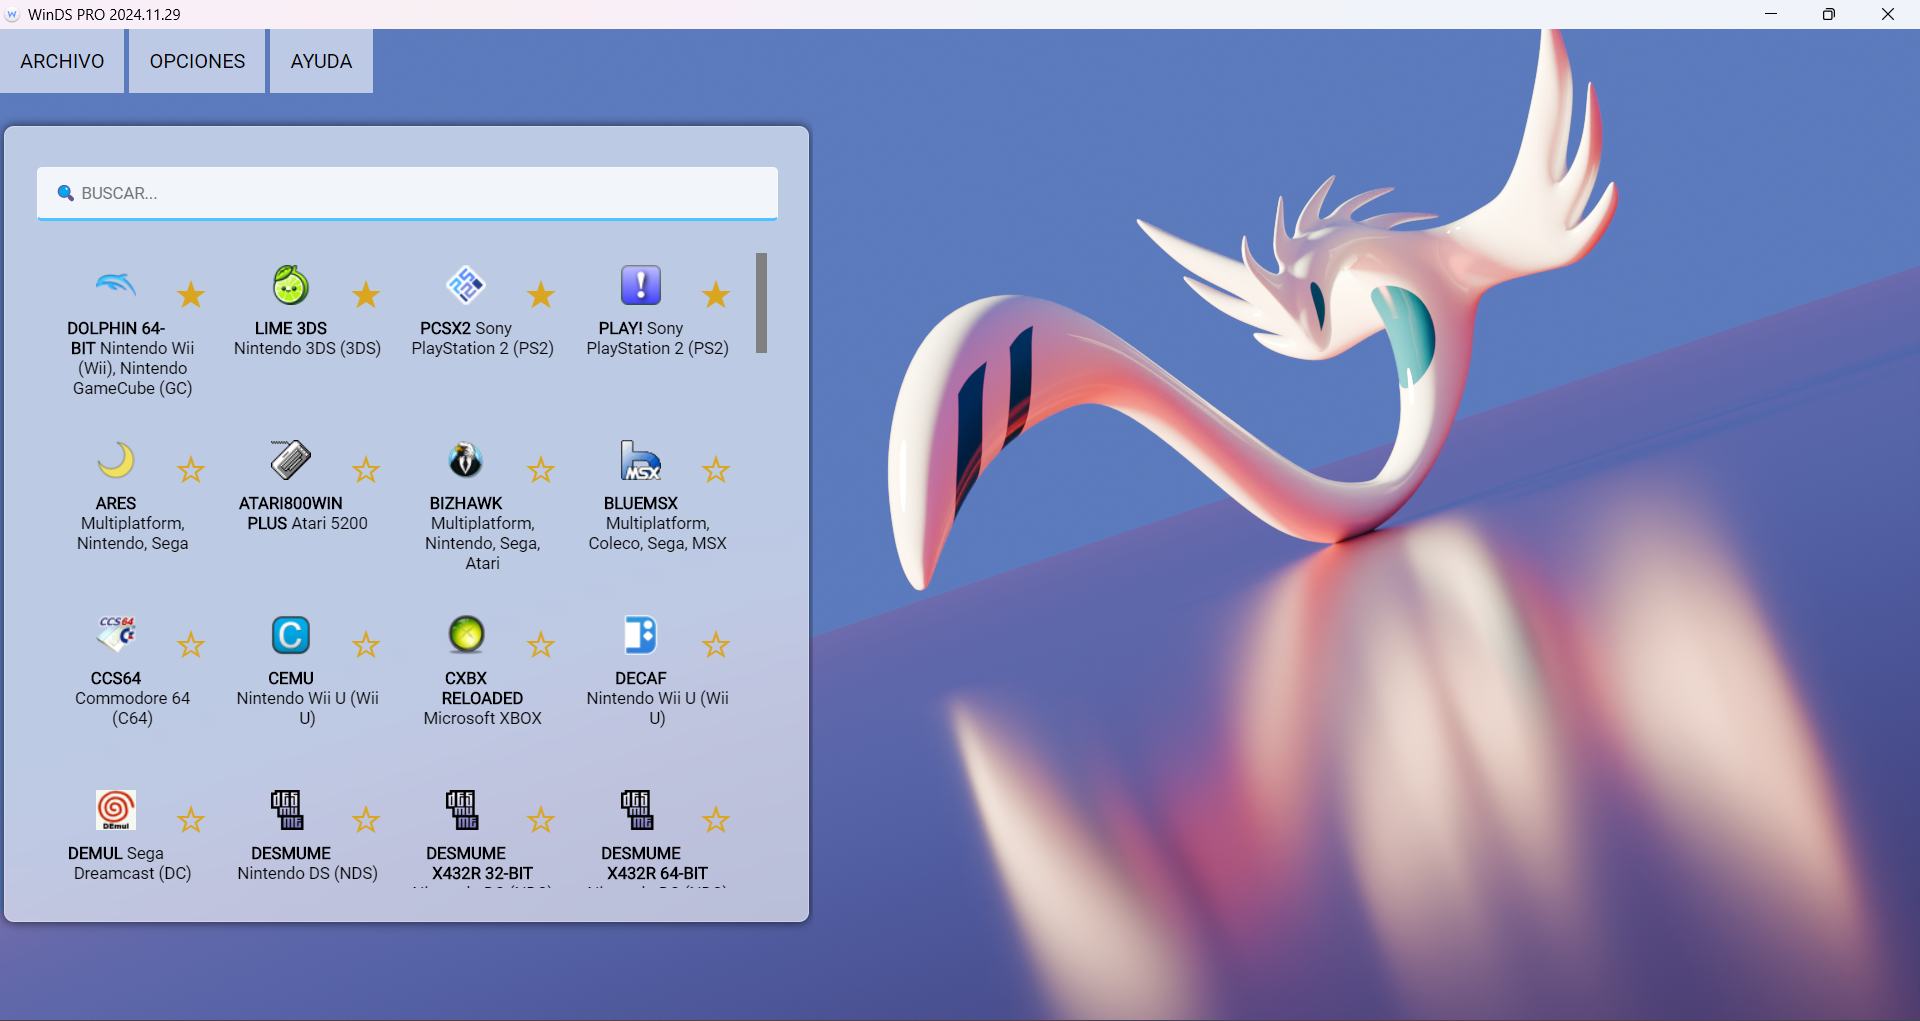Viewport: 1920px width, 1021px height.
Task: Add DeSmuME Nintendo DS to favorites
Action: point(366,820)
